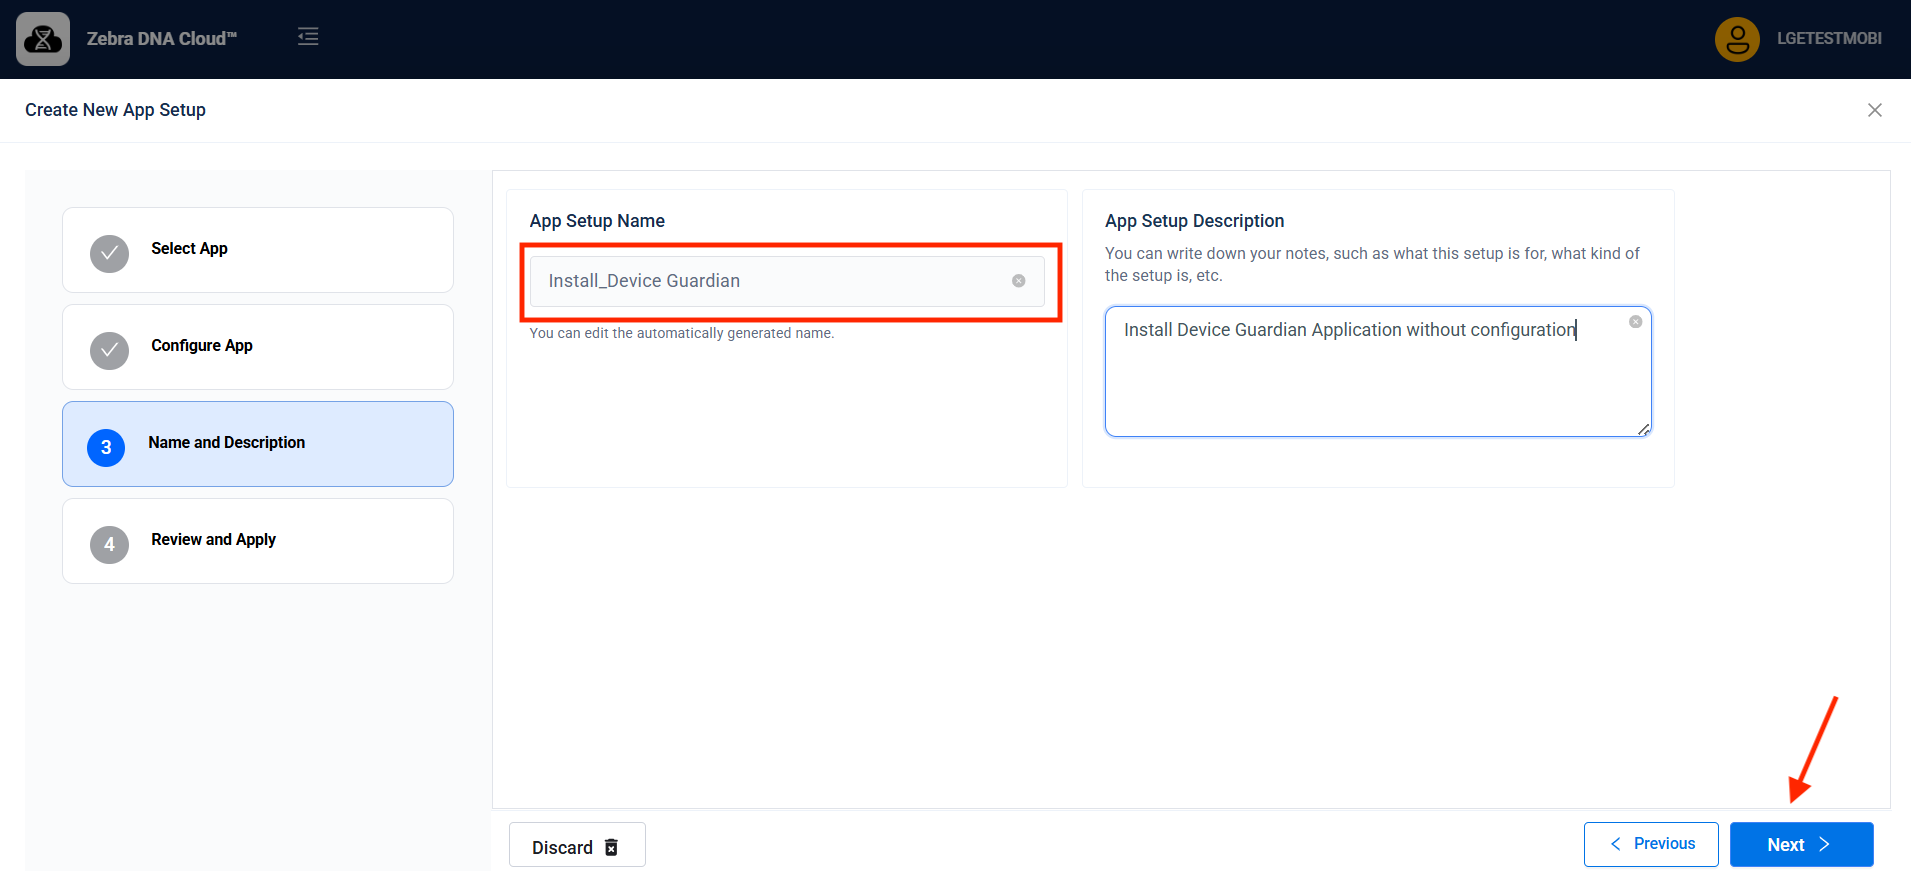Open the user profile avatar icon
The height and width of the screenshot is (871, 1911).
1737,39
